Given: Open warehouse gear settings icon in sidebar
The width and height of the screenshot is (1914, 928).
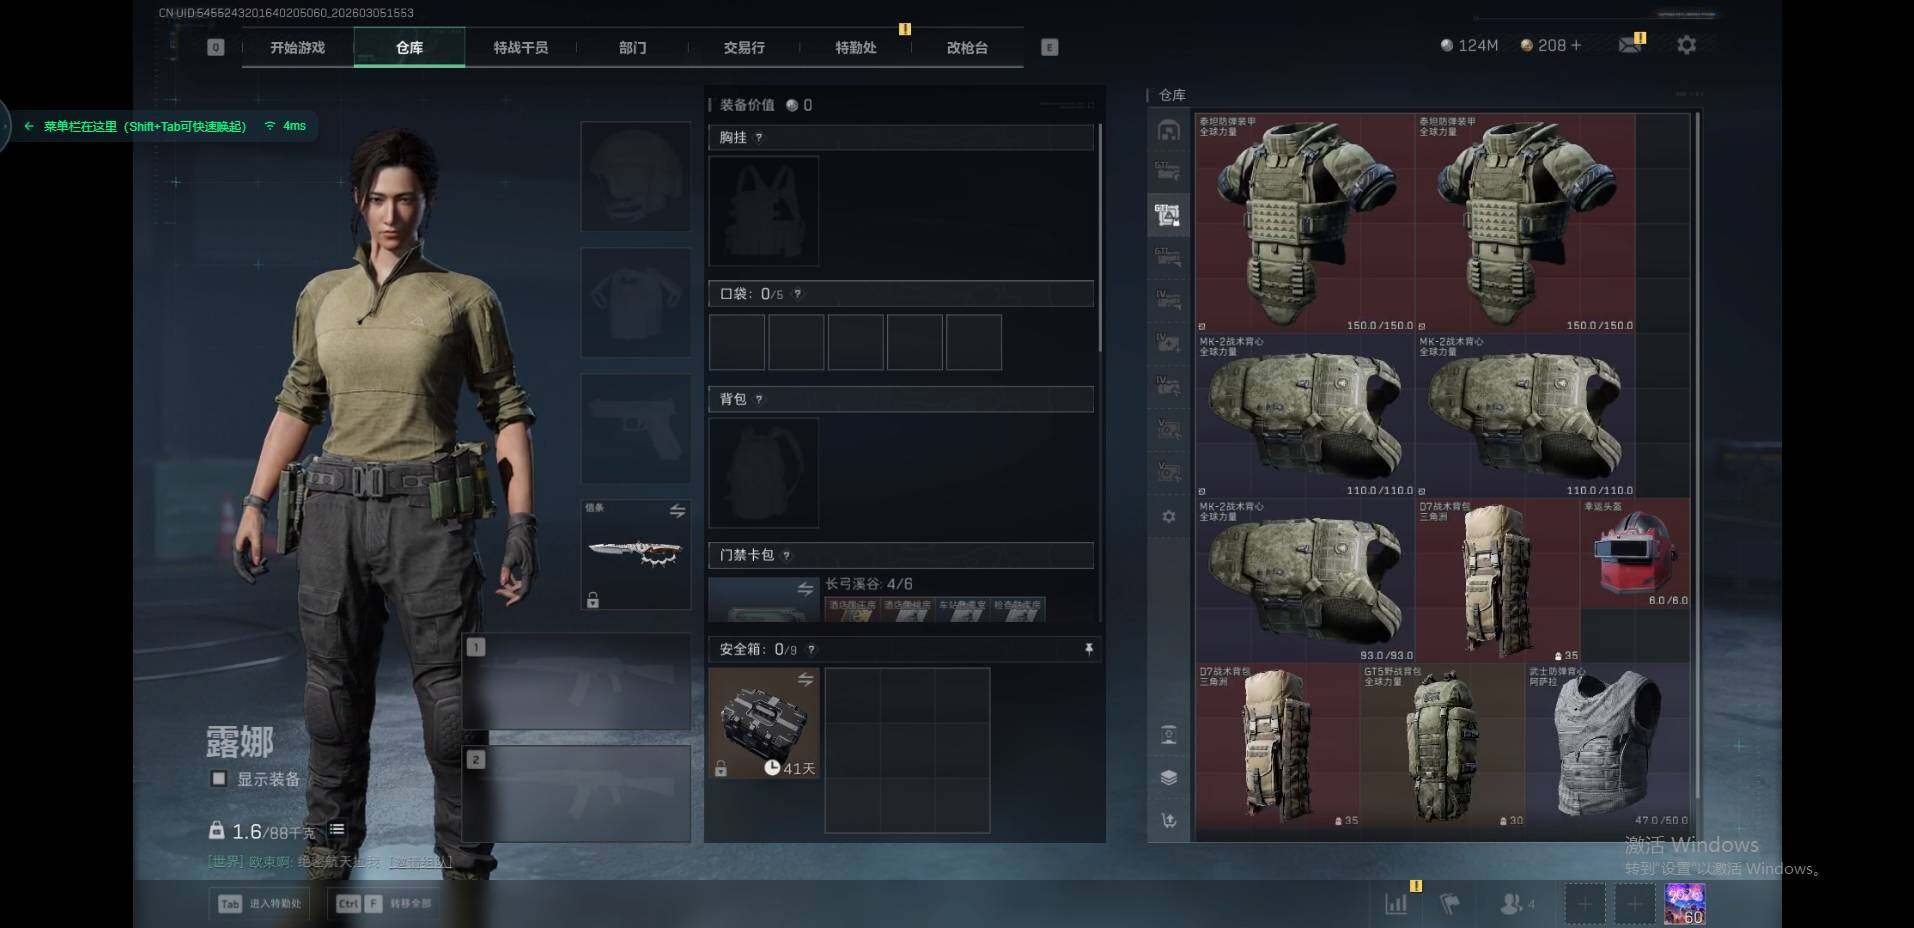Looking at the screenshot, I should pos(1168,517).
